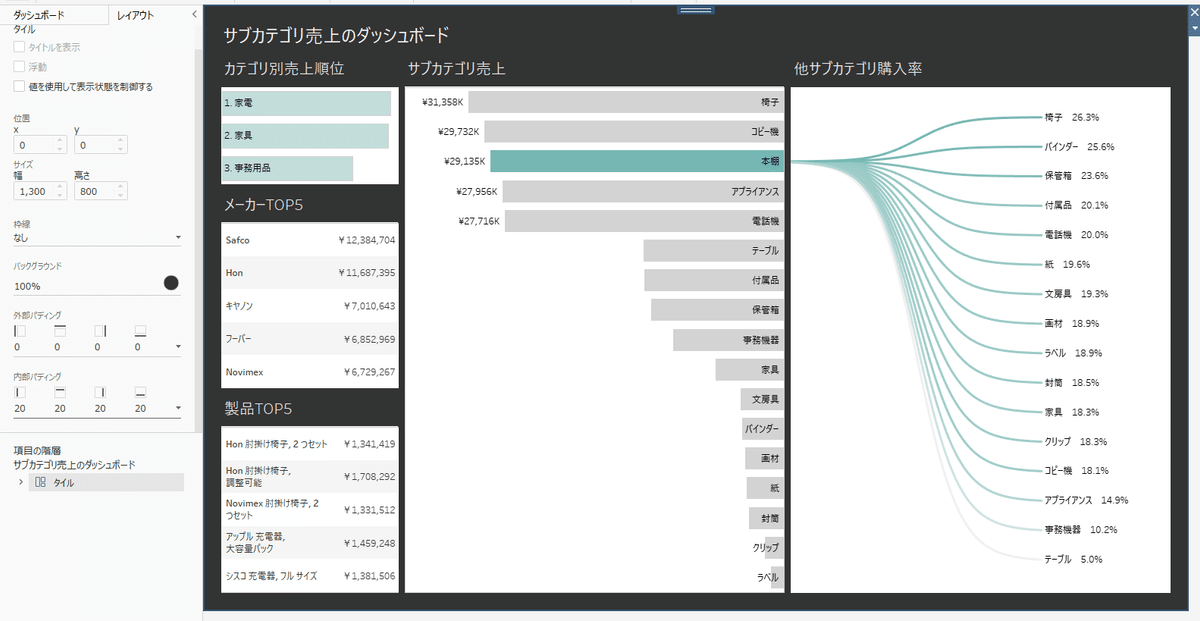Expand the タイル item in the hierarchy
1200x621 pixels.
(21, 482)
